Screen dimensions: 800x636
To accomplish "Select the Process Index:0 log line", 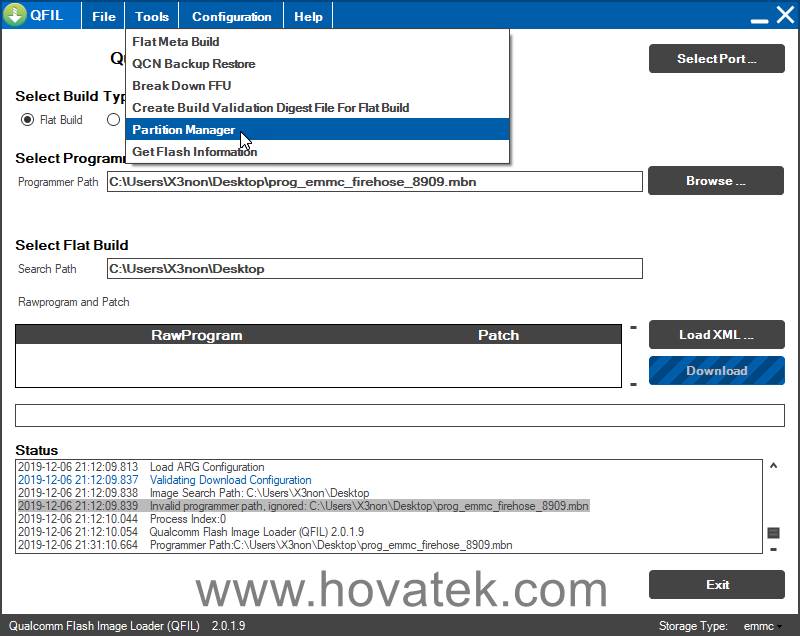I will click(121, 519).
